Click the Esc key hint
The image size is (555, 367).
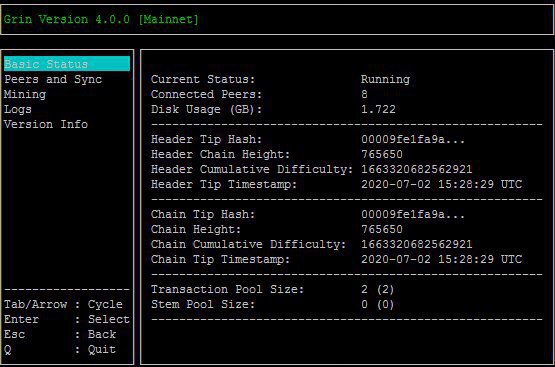click(15, 334)
